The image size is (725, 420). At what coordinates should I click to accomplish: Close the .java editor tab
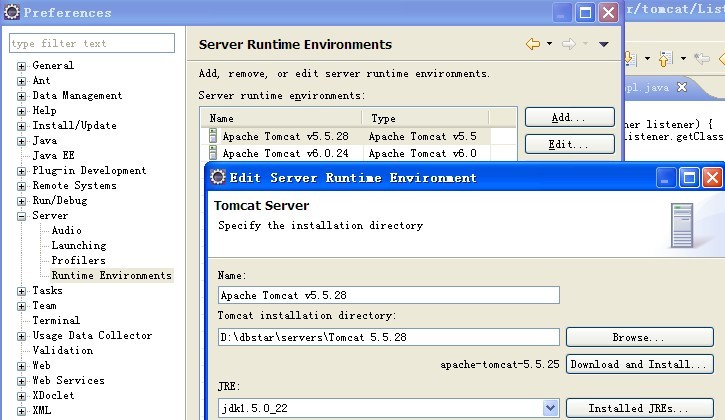click(x=682, y=87)
